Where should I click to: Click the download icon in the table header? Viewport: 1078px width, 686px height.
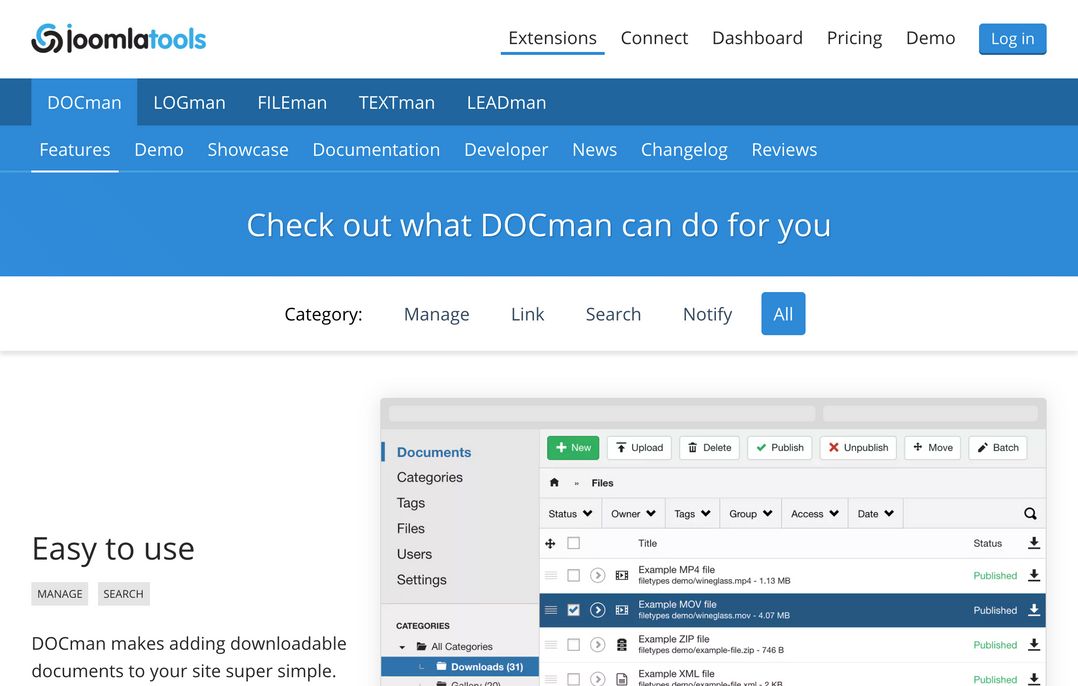1033,543
